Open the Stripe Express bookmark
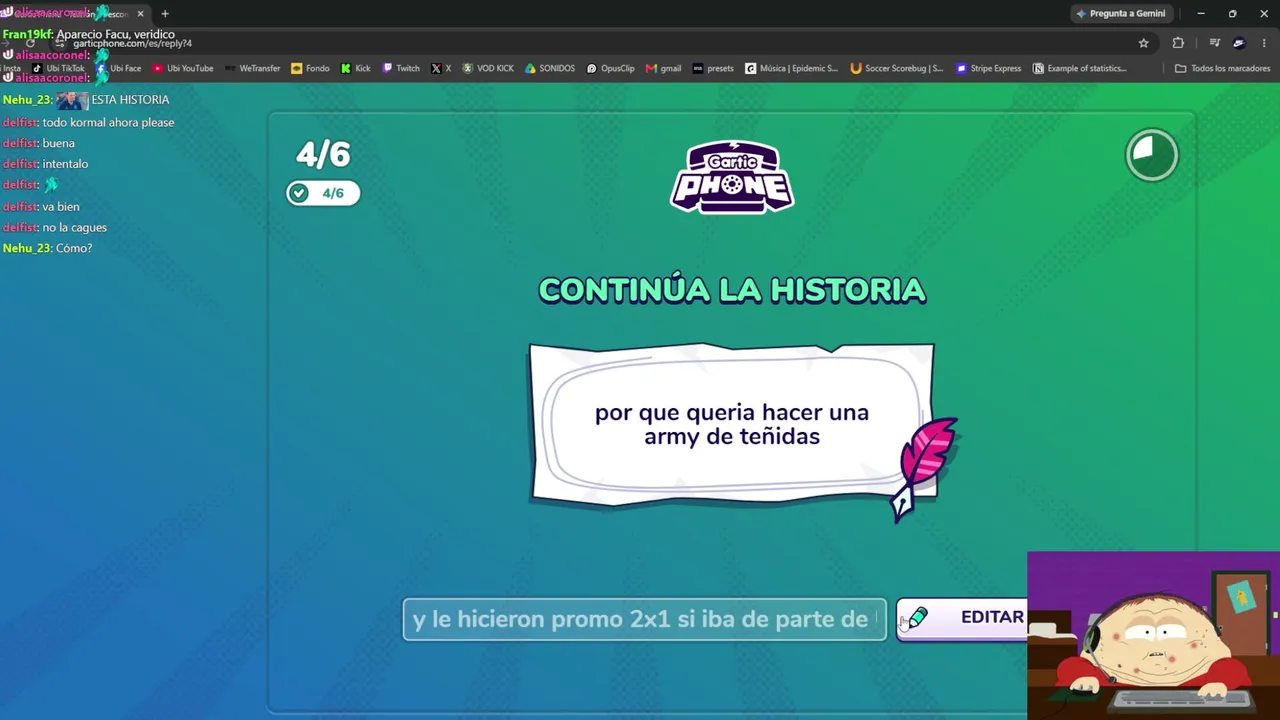Viewport: 1280px width, 720px height. pyautogui.click(x=989, y=69)
